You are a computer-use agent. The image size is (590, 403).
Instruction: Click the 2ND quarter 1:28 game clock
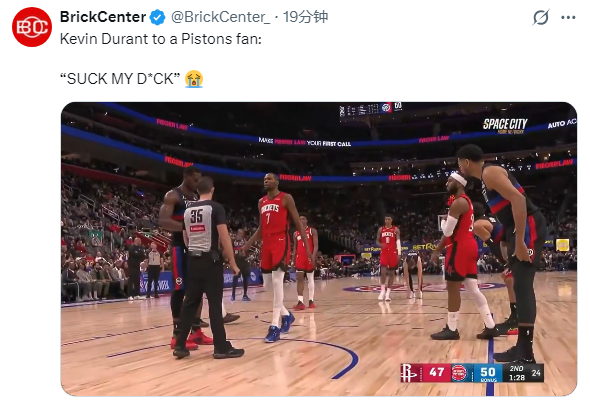(x=517, y=373)
